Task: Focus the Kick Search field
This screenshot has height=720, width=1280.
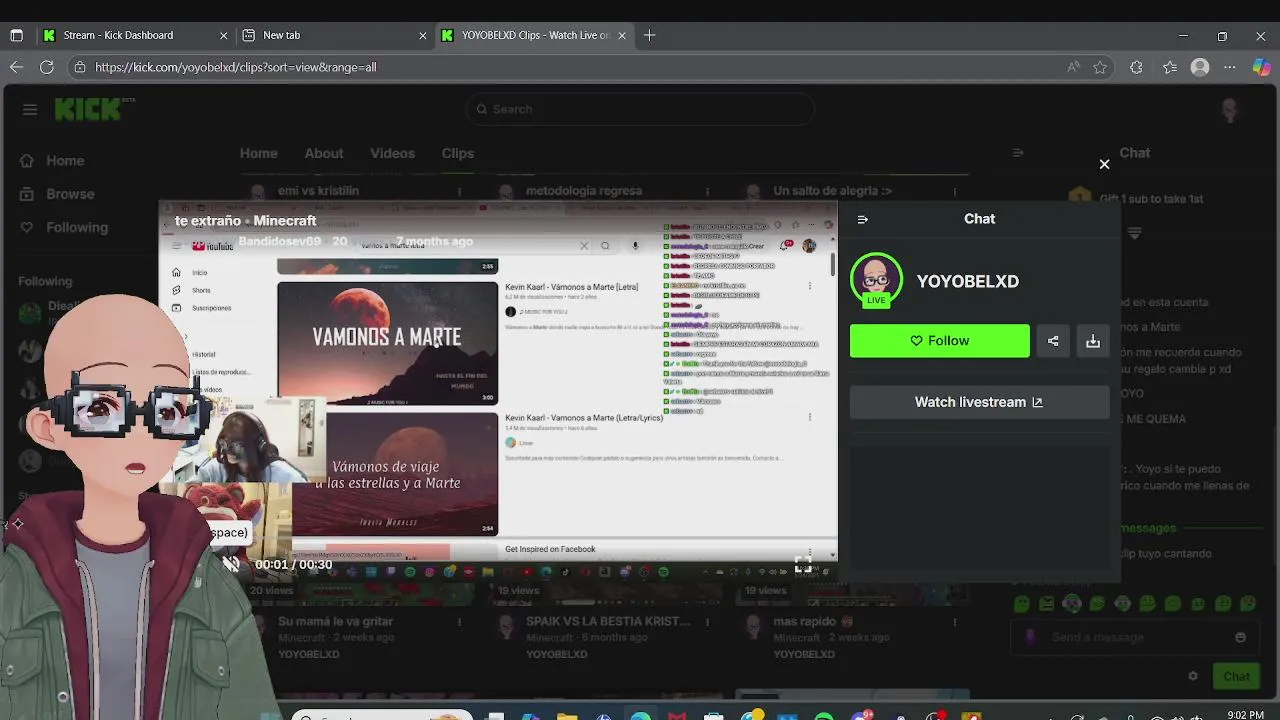Action: [x=640, y=109]
